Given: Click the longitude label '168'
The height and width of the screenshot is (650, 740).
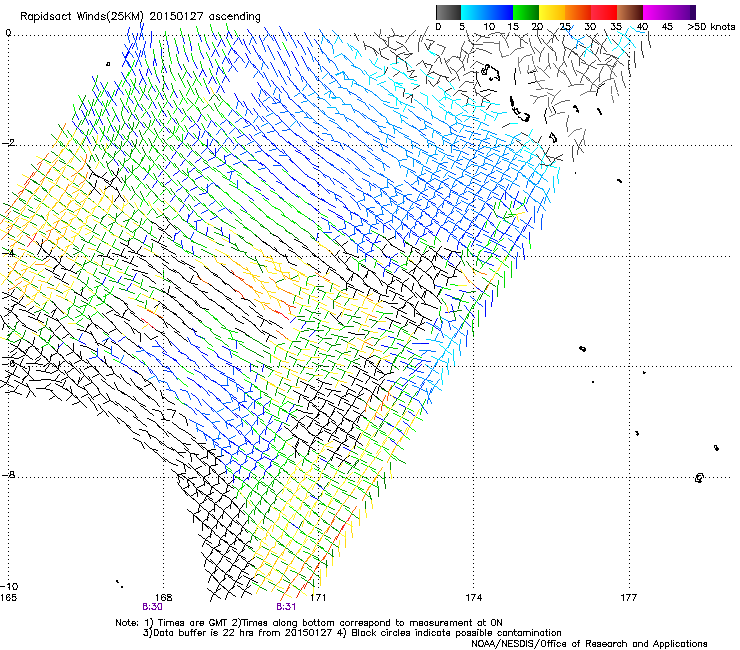Looking at the screenshot, I should (164, 598).
